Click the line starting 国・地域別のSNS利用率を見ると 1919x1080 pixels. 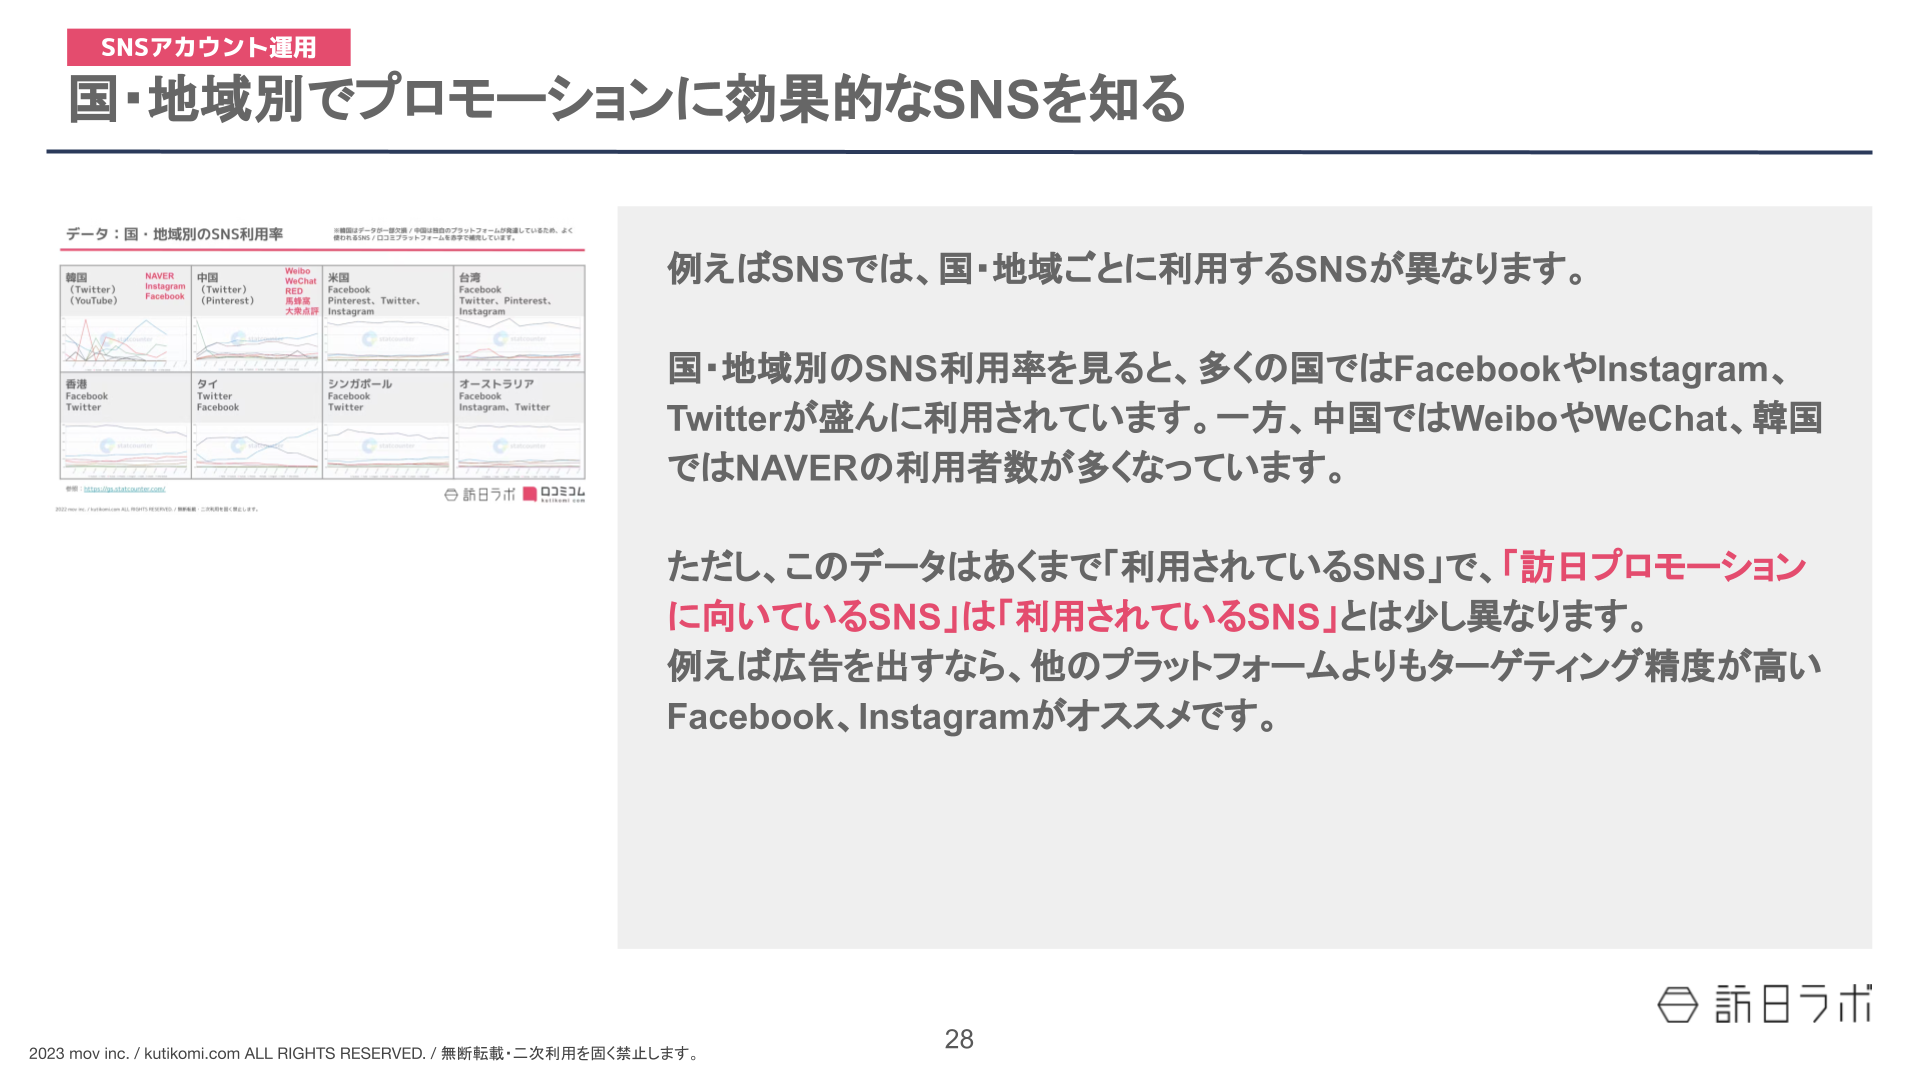point(1228,369)
